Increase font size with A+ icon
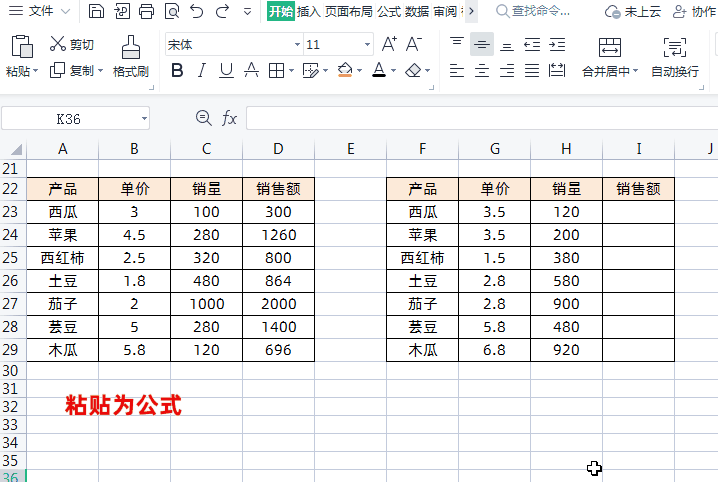The height and width of the screenshot is (482, 718). pos(389,44)
